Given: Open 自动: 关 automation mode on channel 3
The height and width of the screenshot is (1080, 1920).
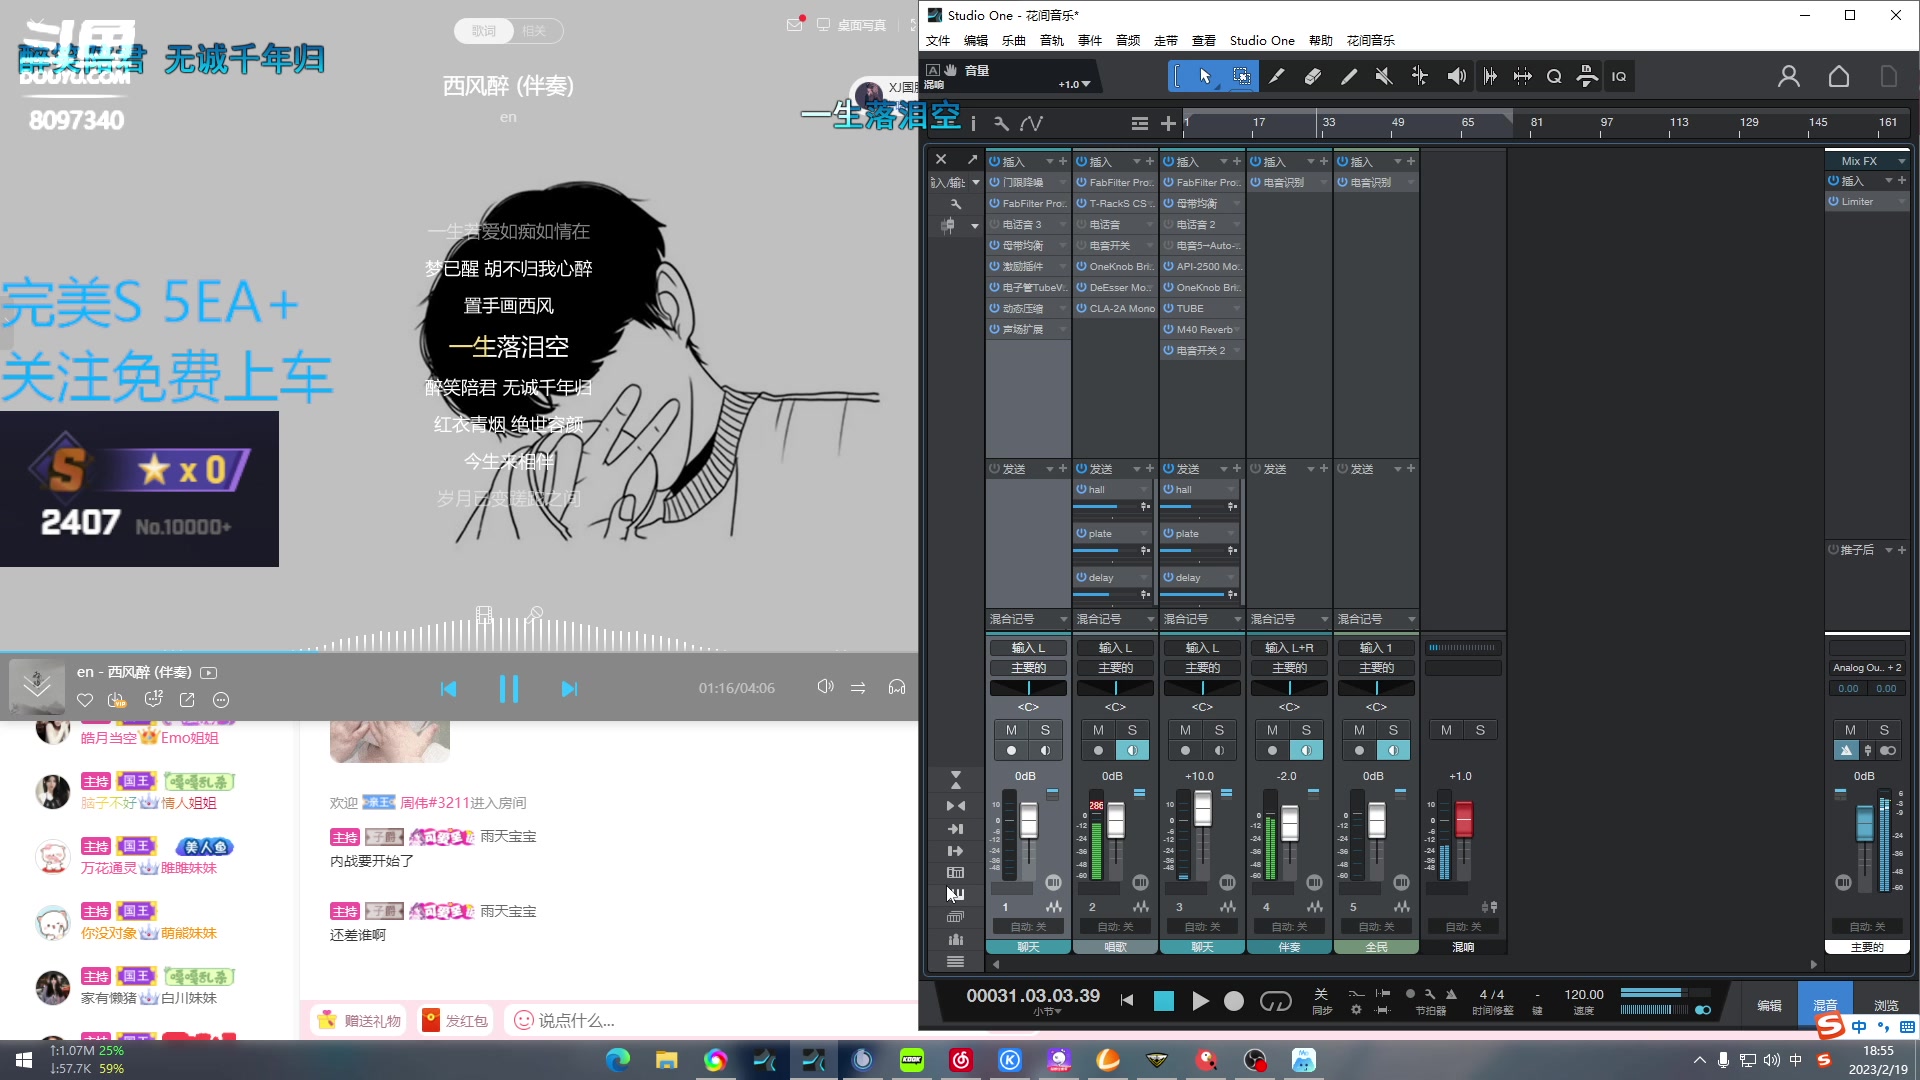Looking at the screenshot, I should [1202, 927].
